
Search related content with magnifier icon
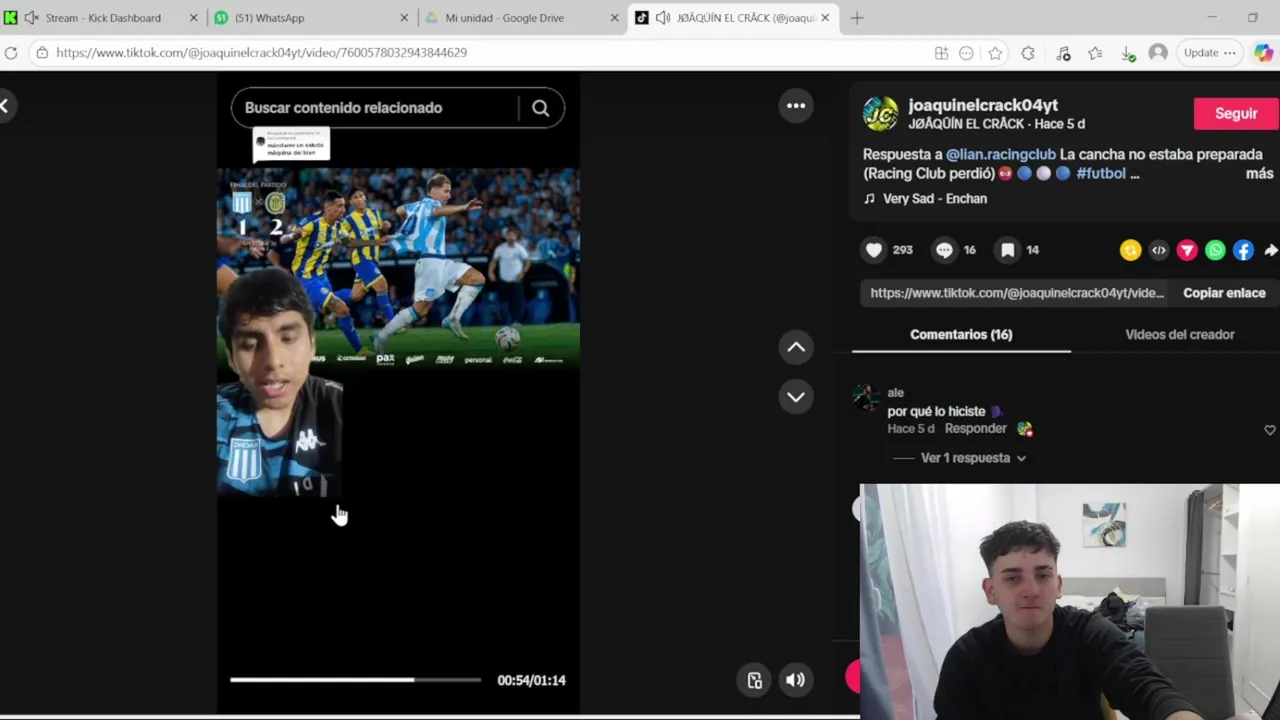[540, 108]
